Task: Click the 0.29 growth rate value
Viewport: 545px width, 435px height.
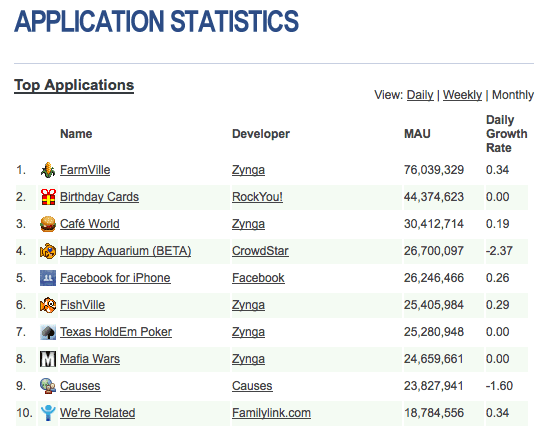Action: click(x=497, y=305)
